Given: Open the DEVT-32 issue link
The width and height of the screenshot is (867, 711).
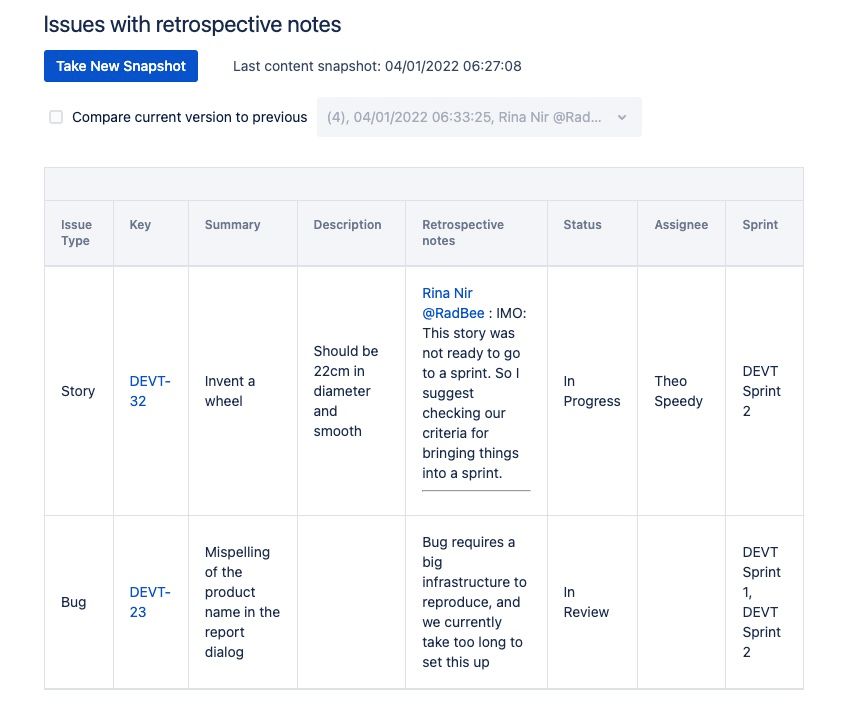Looking at the screenshot, I should pyautogui.click(x=138, y=391).
